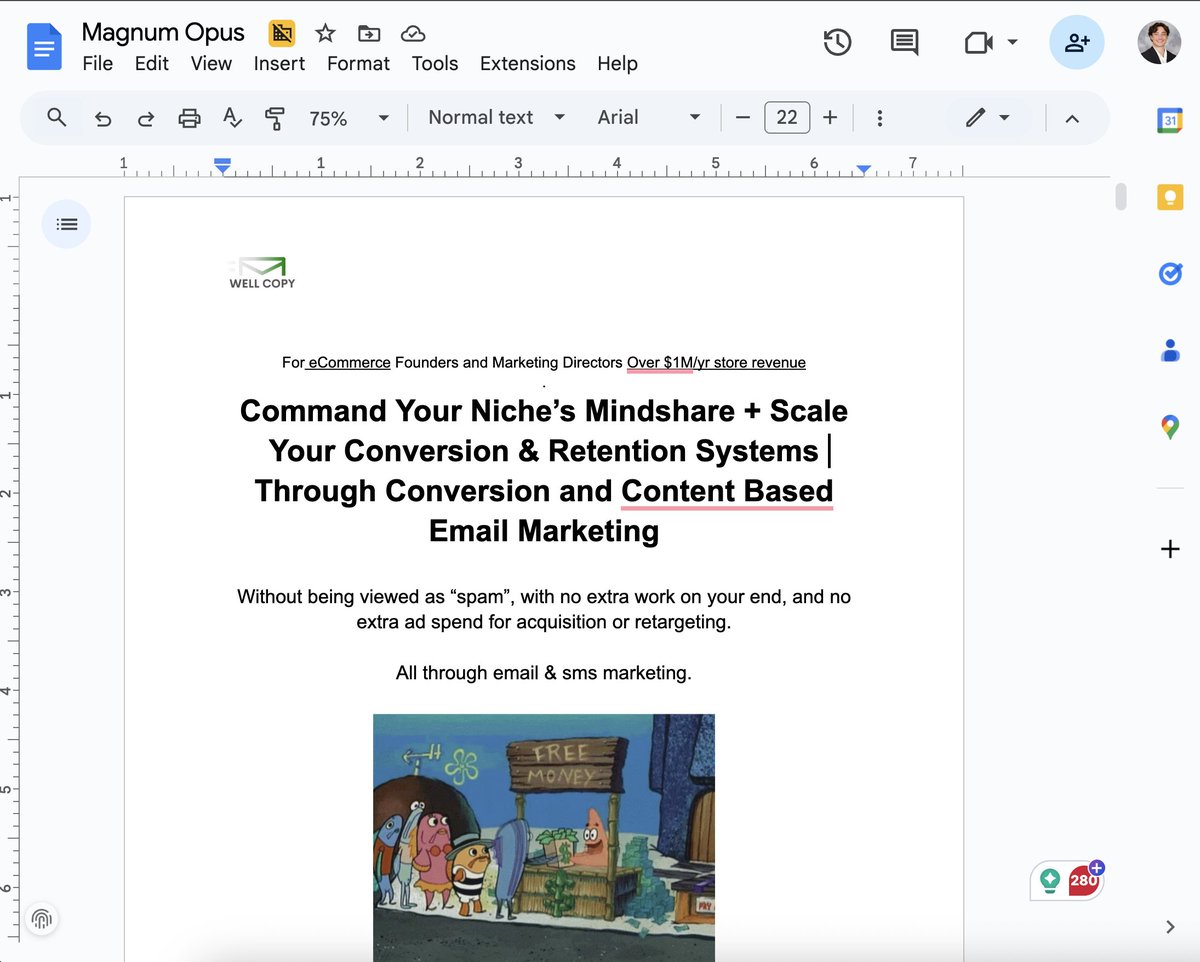
Task: Open Google Tasks side panel
Action: coord(1170,273)
